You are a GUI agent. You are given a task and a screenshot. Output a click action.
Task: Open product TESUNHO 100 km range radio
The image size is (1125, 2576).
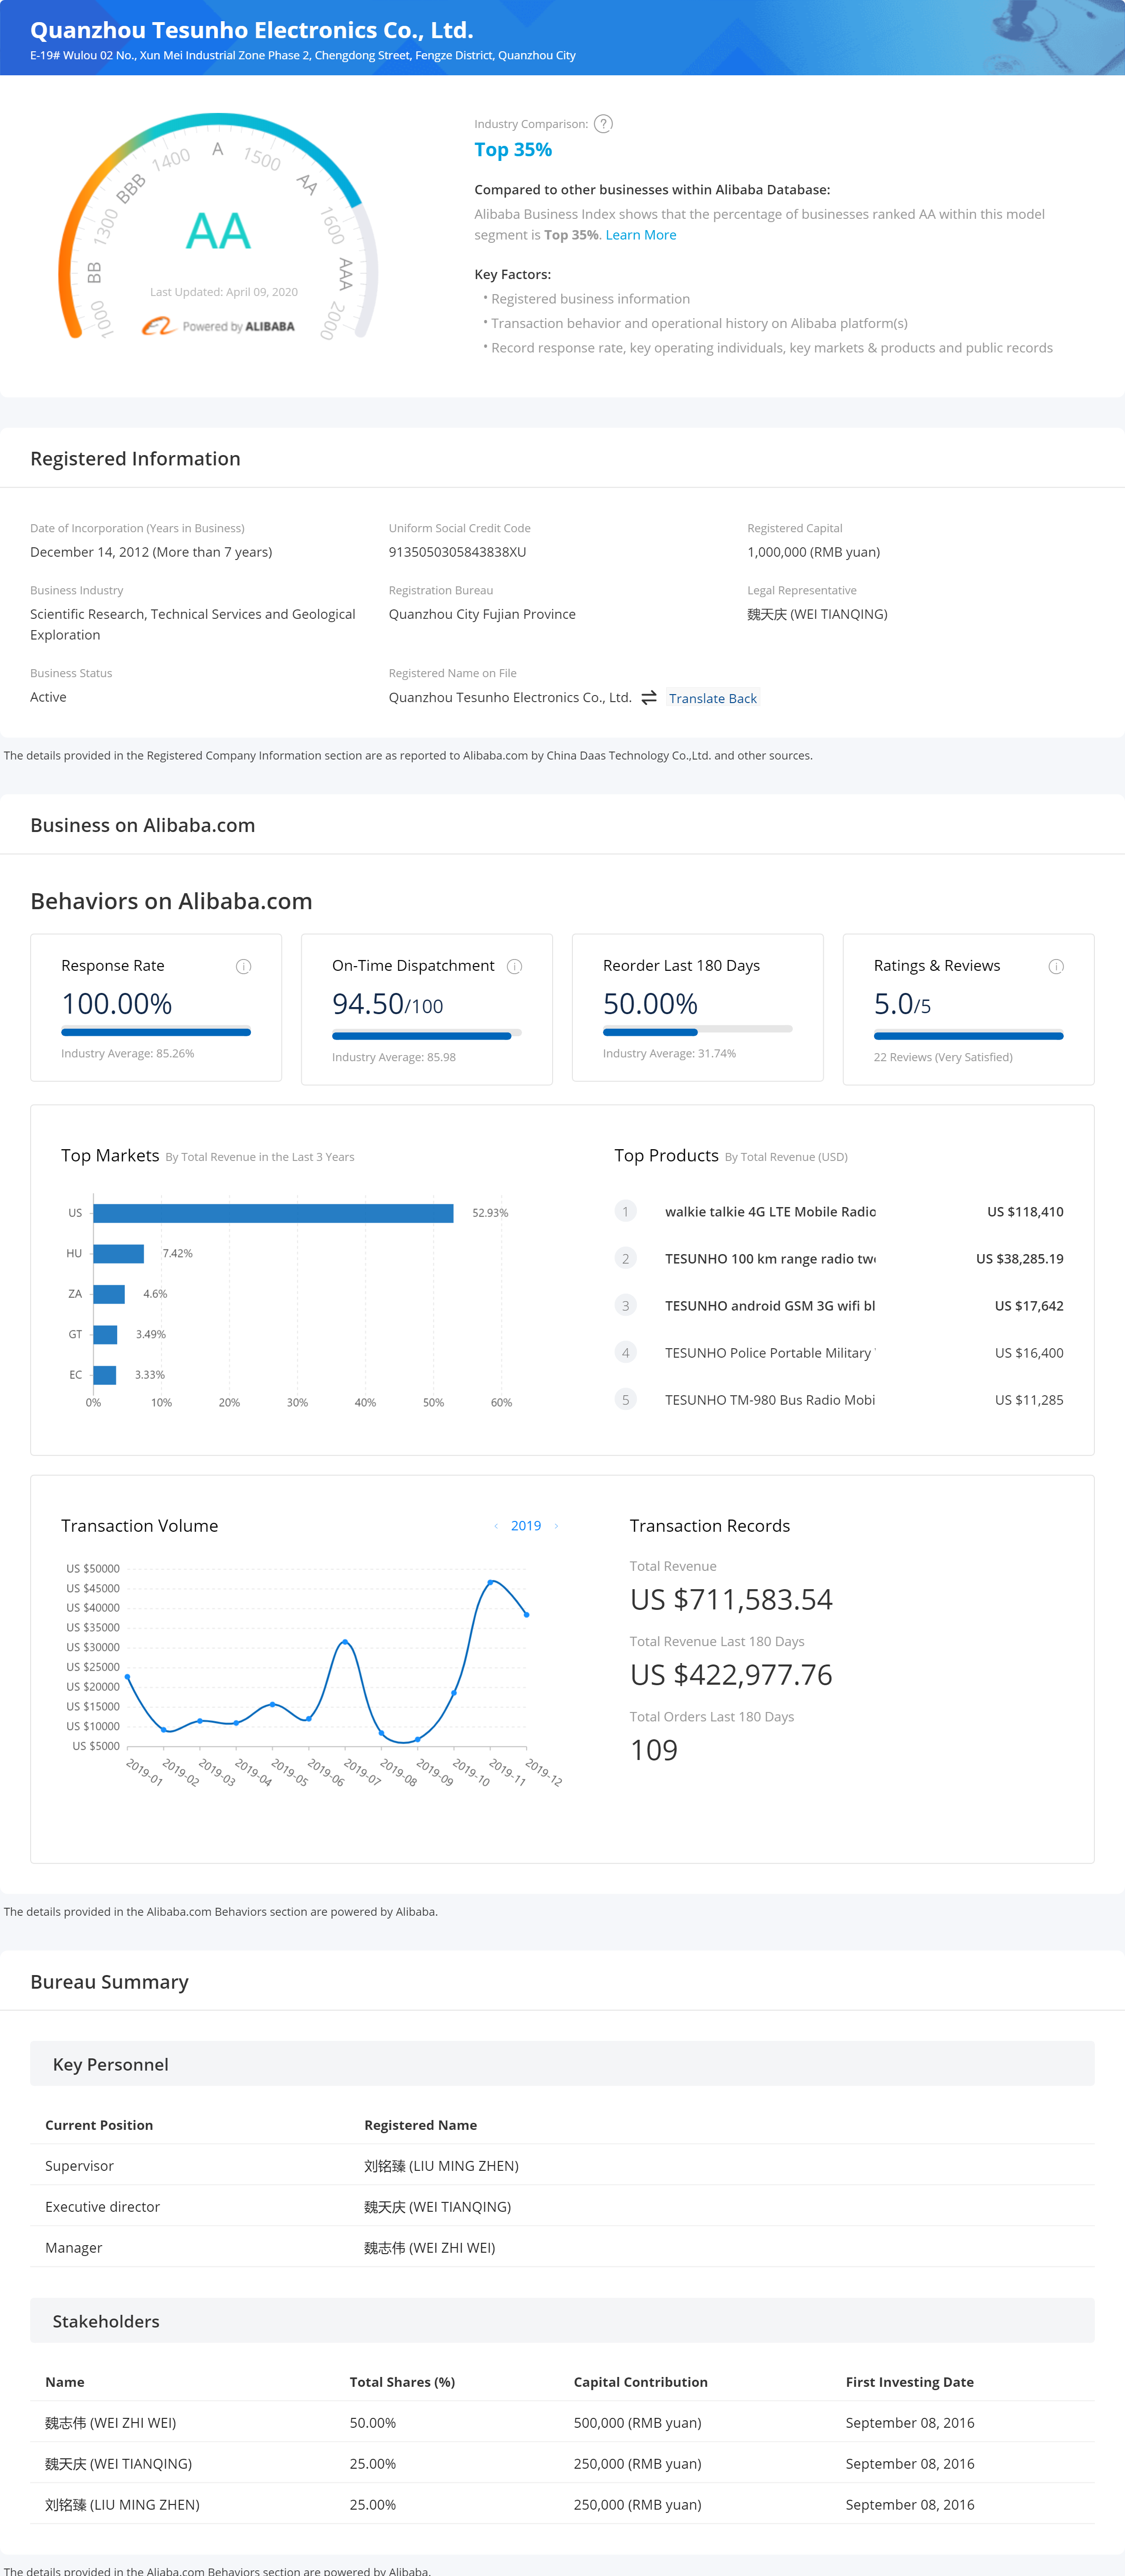pos(770,1259)
